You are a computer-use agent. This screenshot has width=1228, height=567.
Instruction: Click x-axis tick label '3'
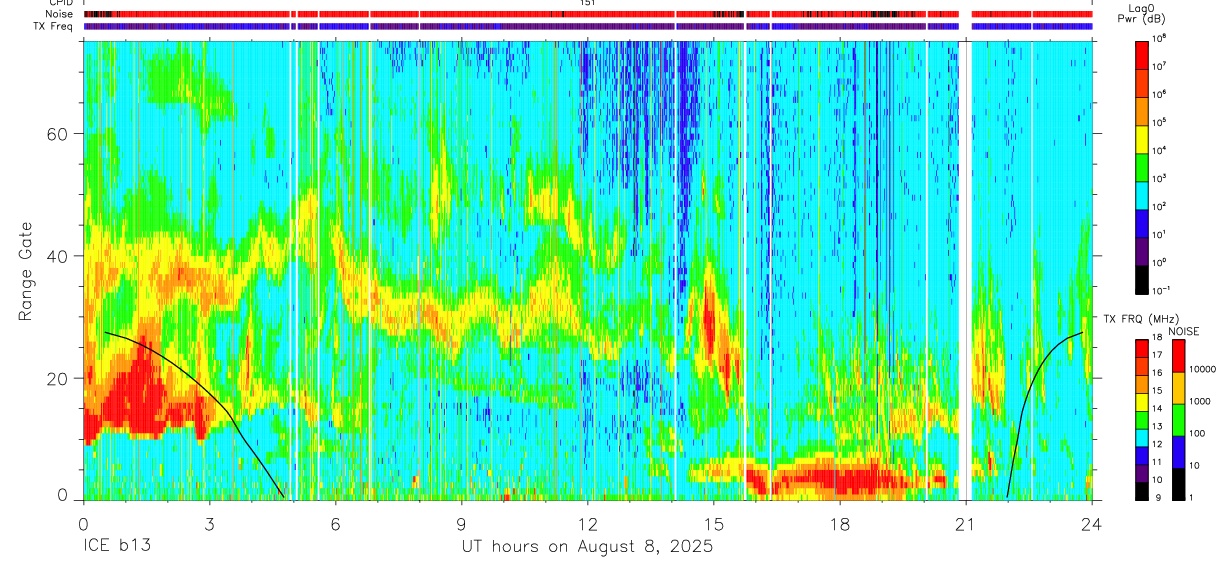click(209, 523)
